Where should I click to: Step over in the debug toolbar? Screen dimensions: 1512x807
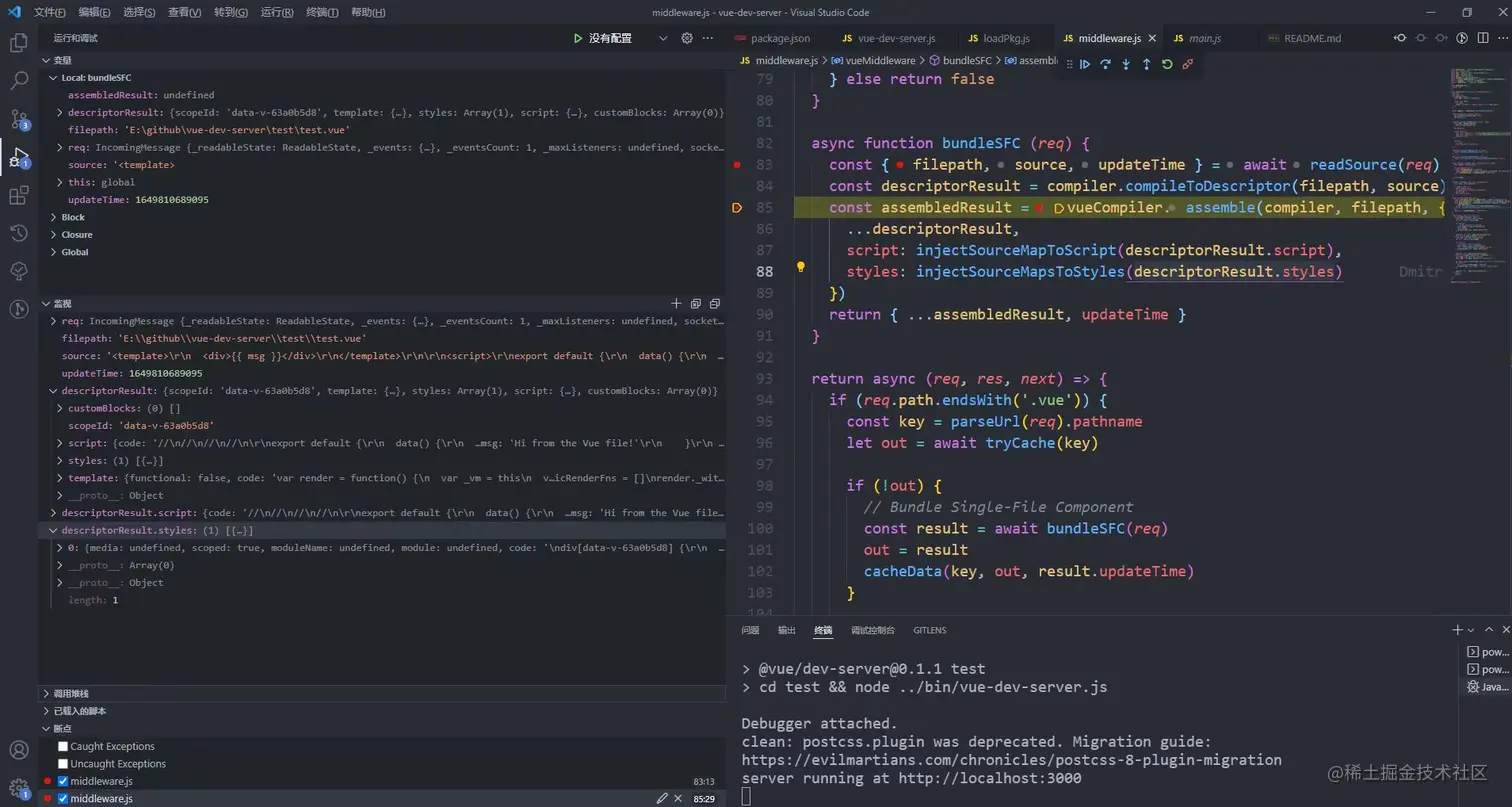(1105, 64)
